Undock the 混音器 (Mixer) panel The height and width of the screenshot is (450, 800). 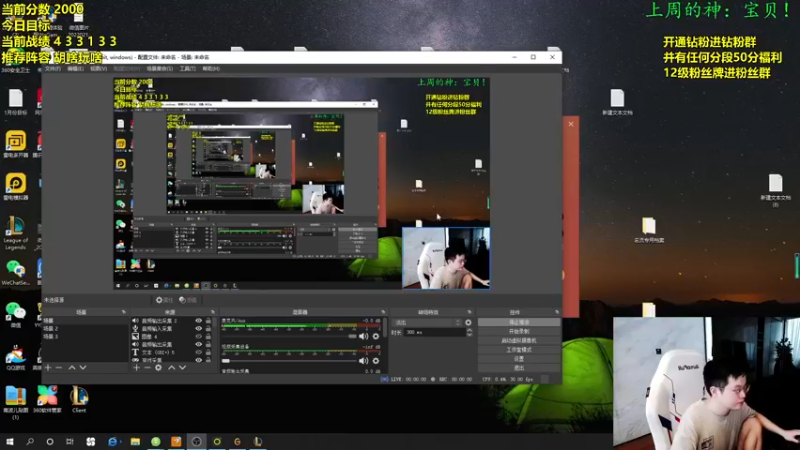tap(383, 312)
